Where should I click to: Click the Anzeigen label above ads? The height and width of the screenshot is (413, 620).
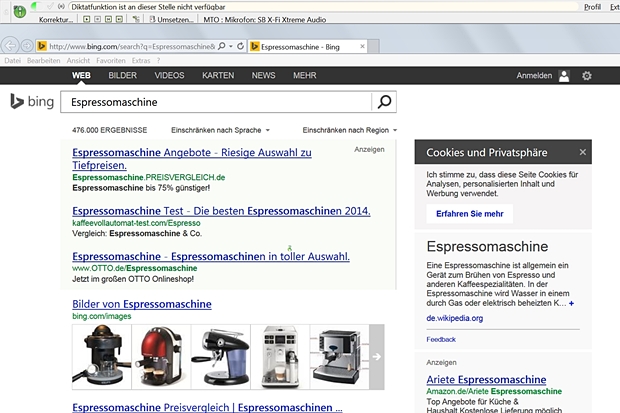369,150
